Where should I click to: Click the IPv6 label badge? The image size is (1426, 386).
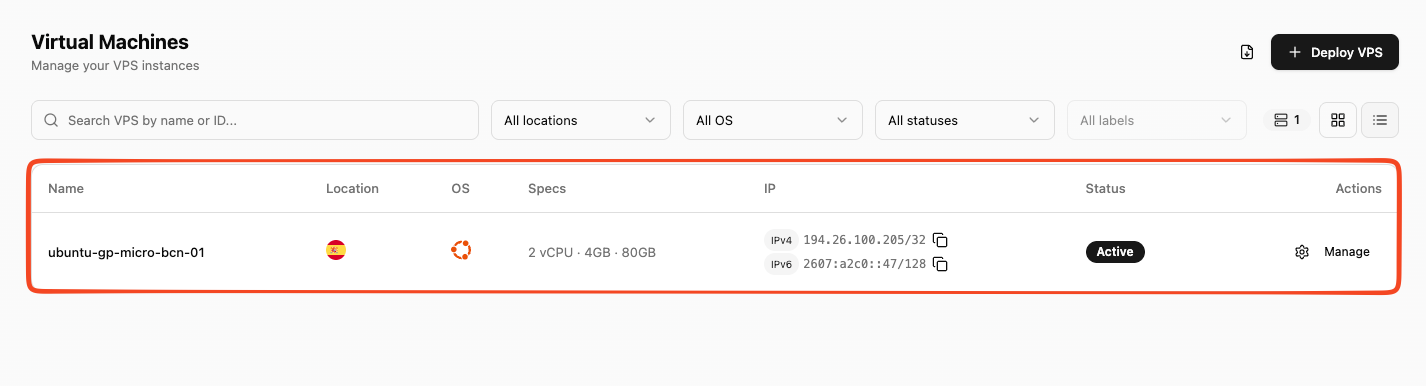[x=781, y=264]
